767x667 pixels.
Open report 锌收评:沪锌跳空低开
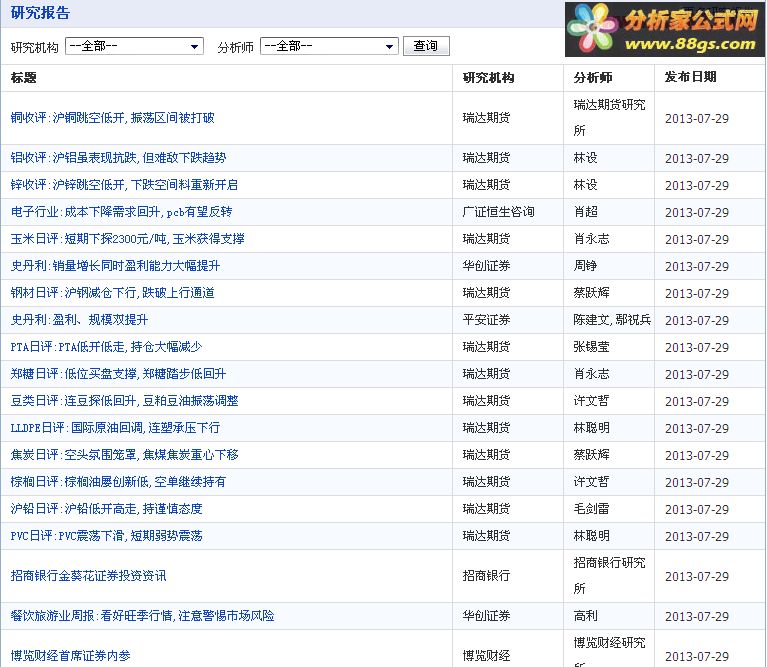pyautogui.click(x=124, y=185)
